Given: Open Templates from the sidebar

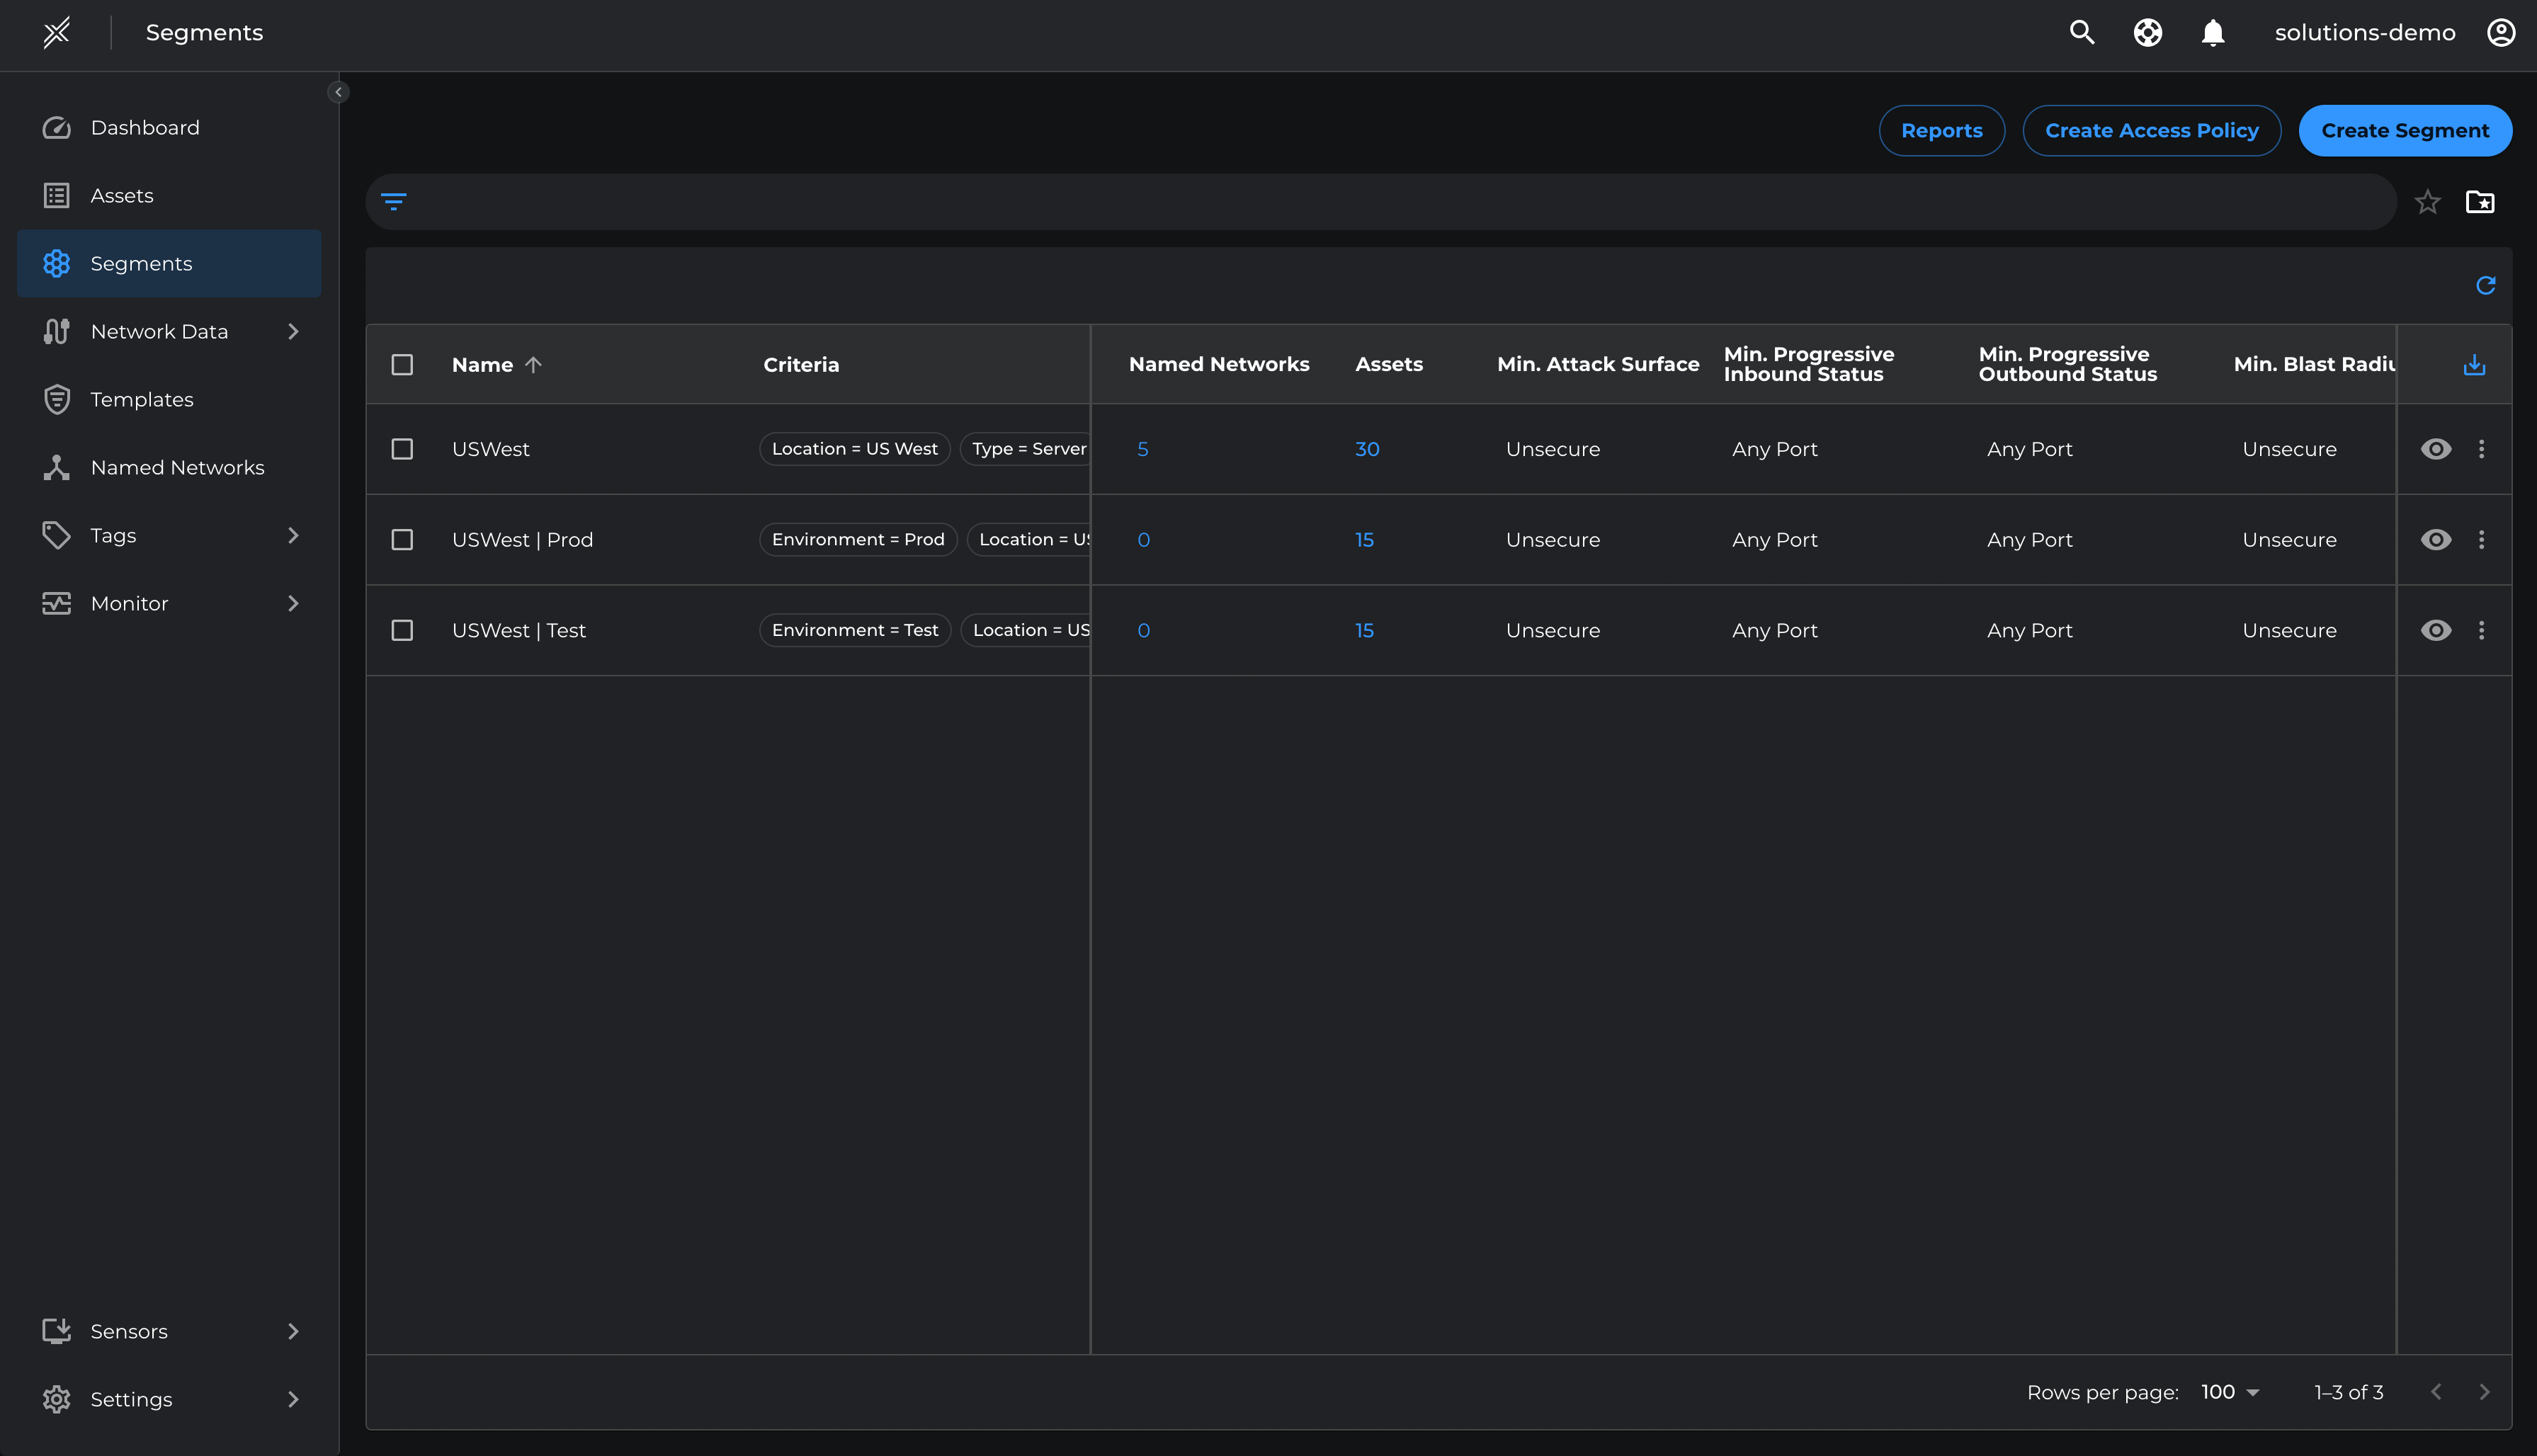Looking at the screenshot, I should 142,399.
